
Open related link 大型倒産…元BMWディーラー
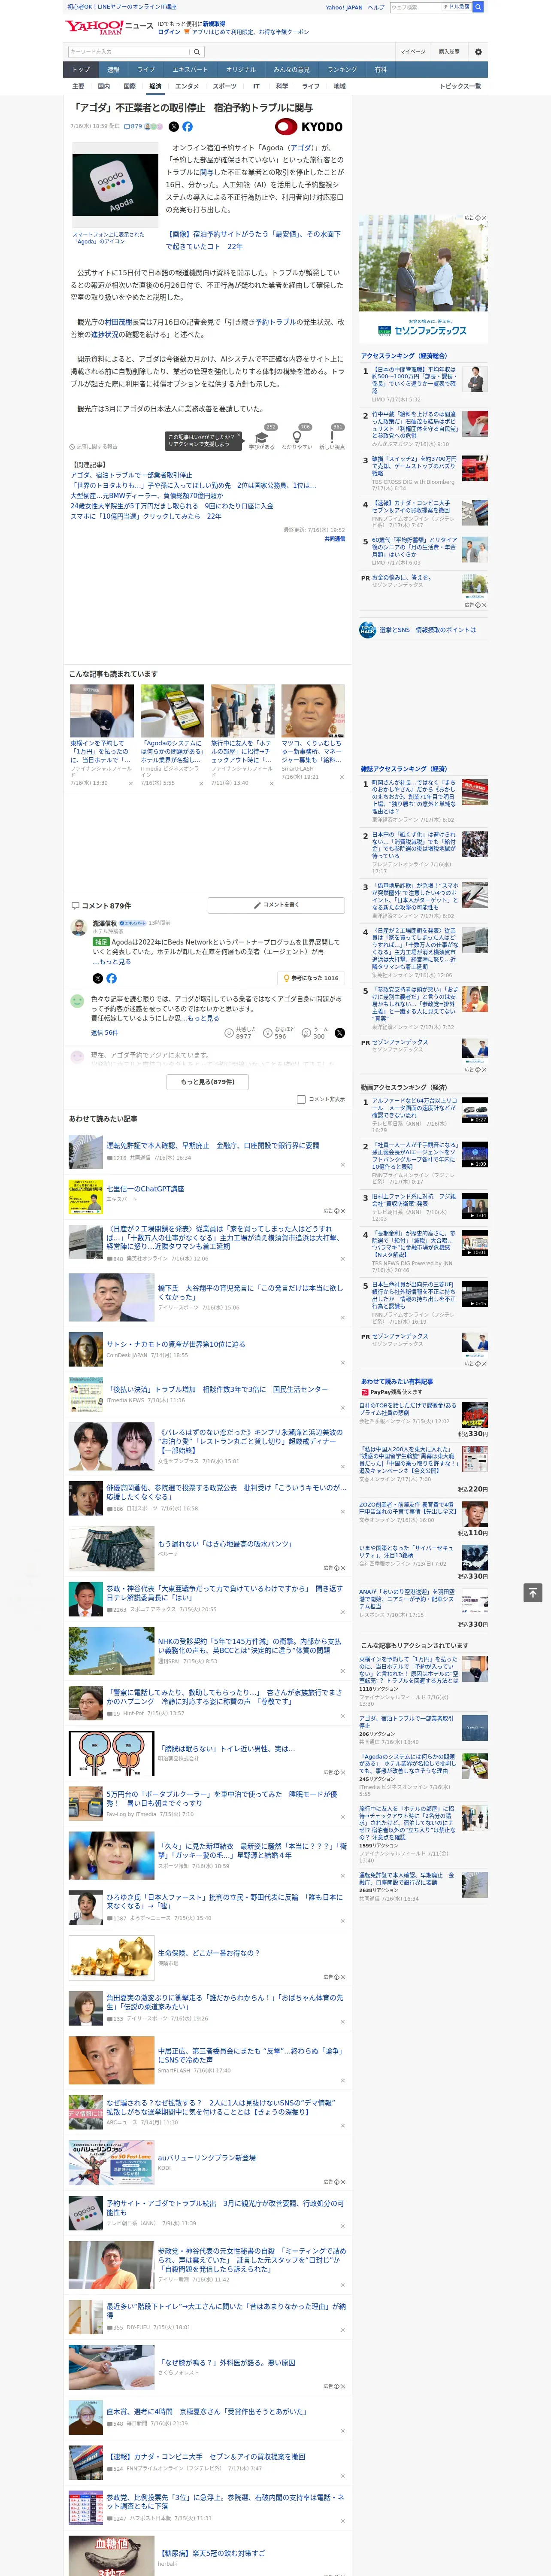[147, 496]
